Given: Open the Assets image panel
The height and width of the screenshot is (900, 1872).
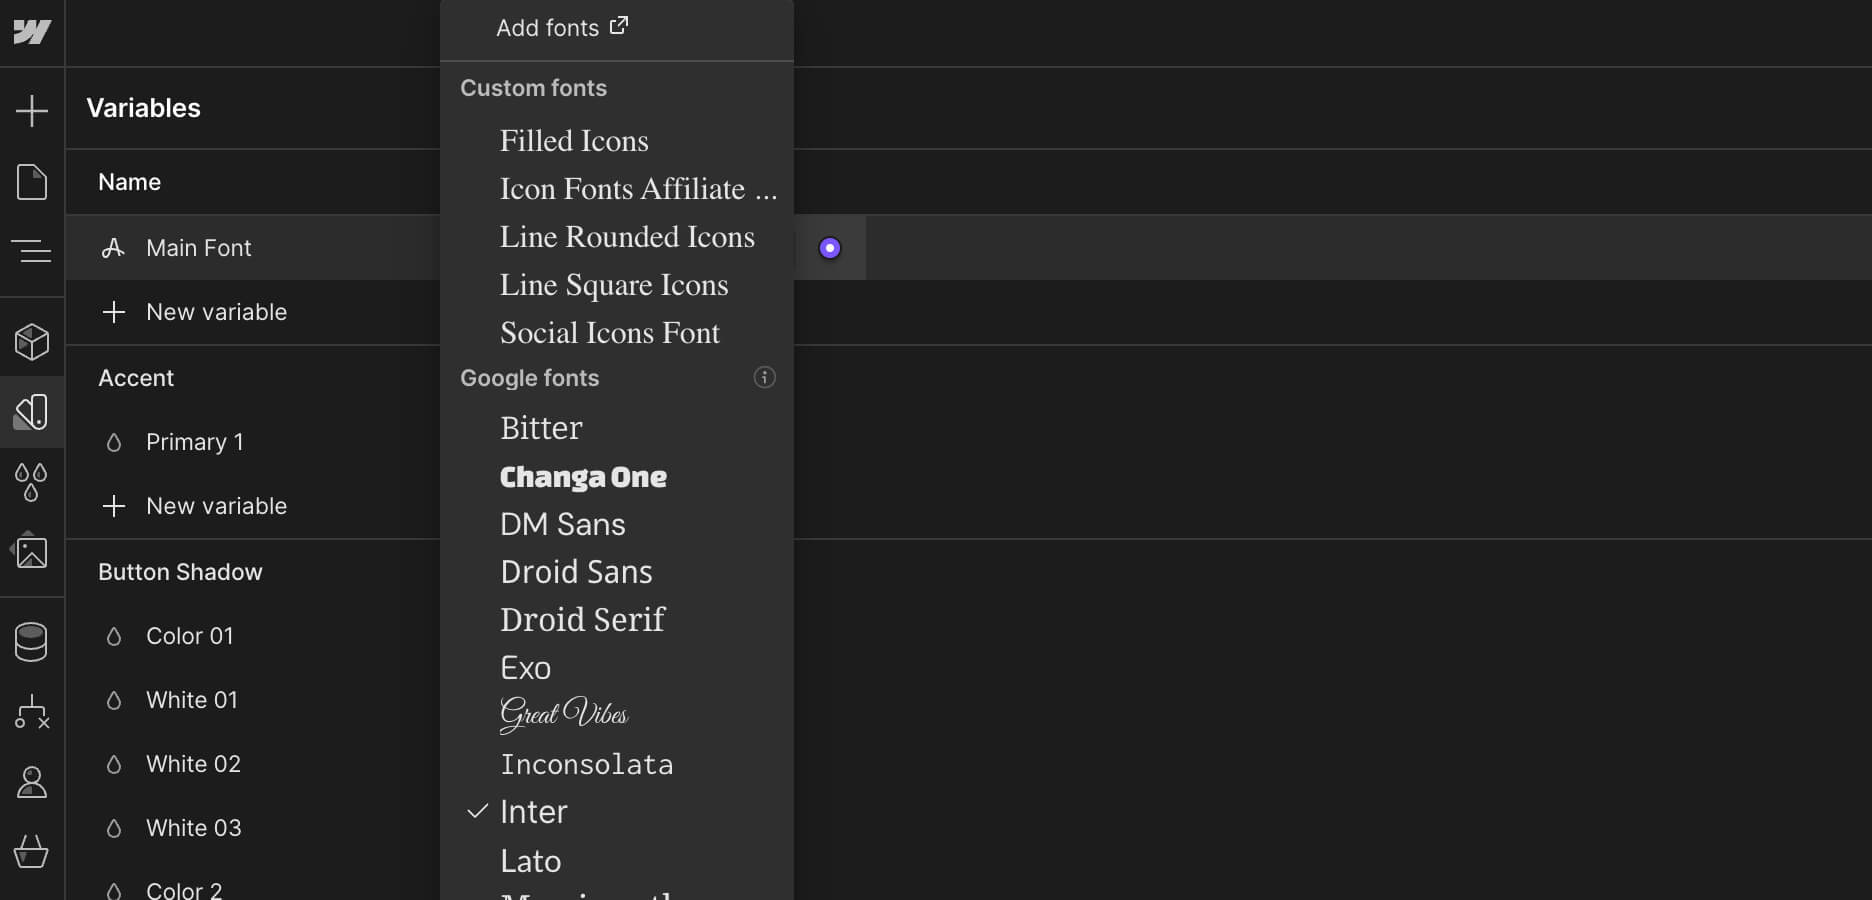Looking at the screenshot, I should pos(32,551).
